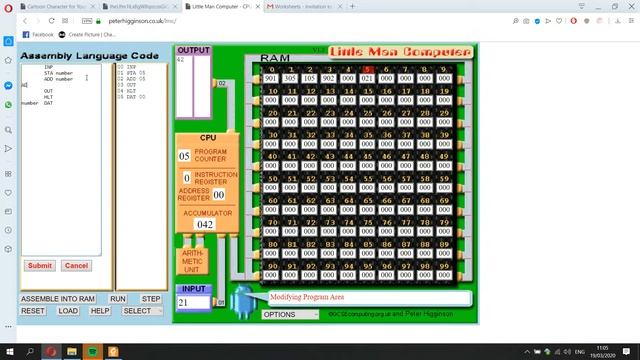
Task: Click the accumulator value 042
Action: coord(205,224)
